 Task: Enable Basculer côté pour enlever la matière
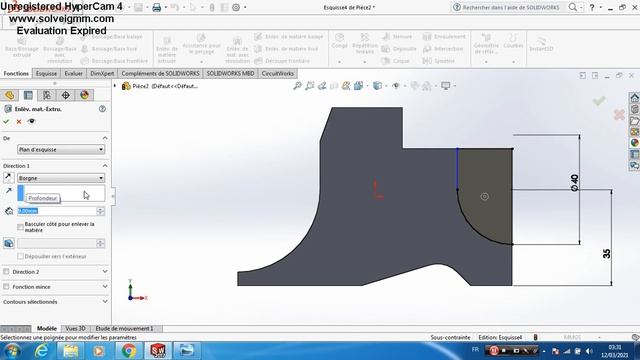pyautogui.click(x=20, y=227)
